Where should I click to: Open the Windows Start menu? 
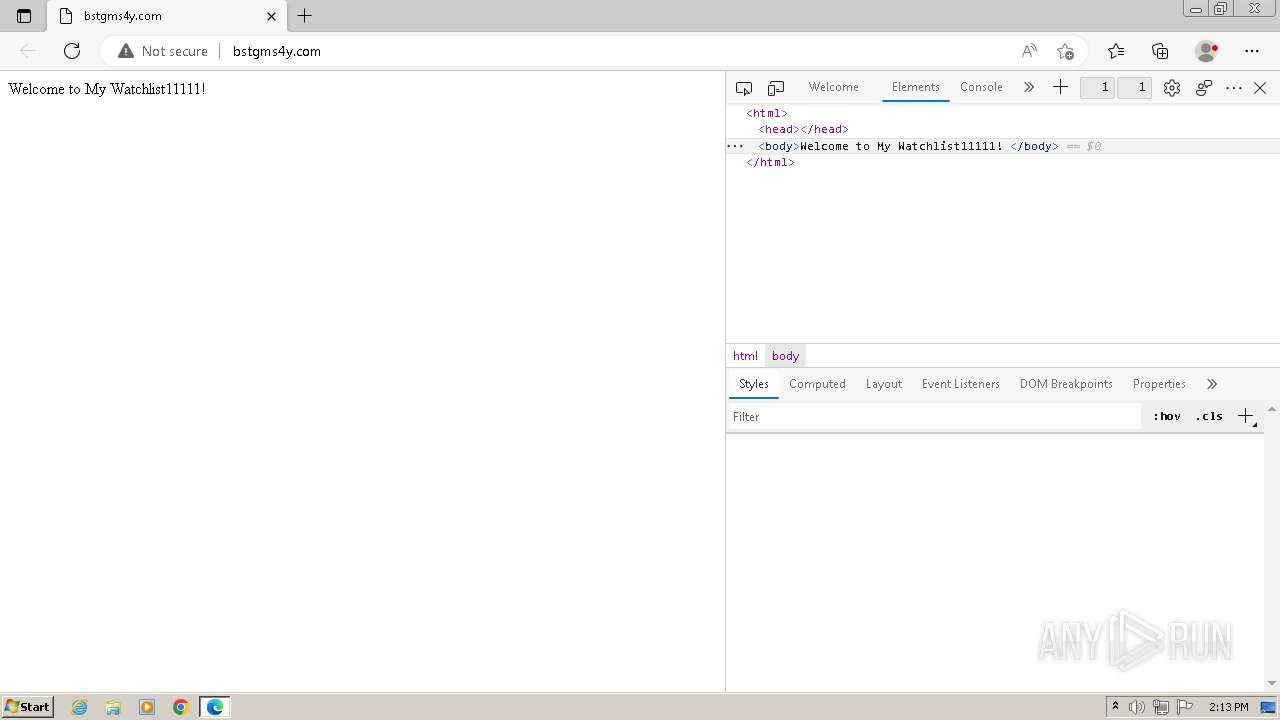(28, 706)
